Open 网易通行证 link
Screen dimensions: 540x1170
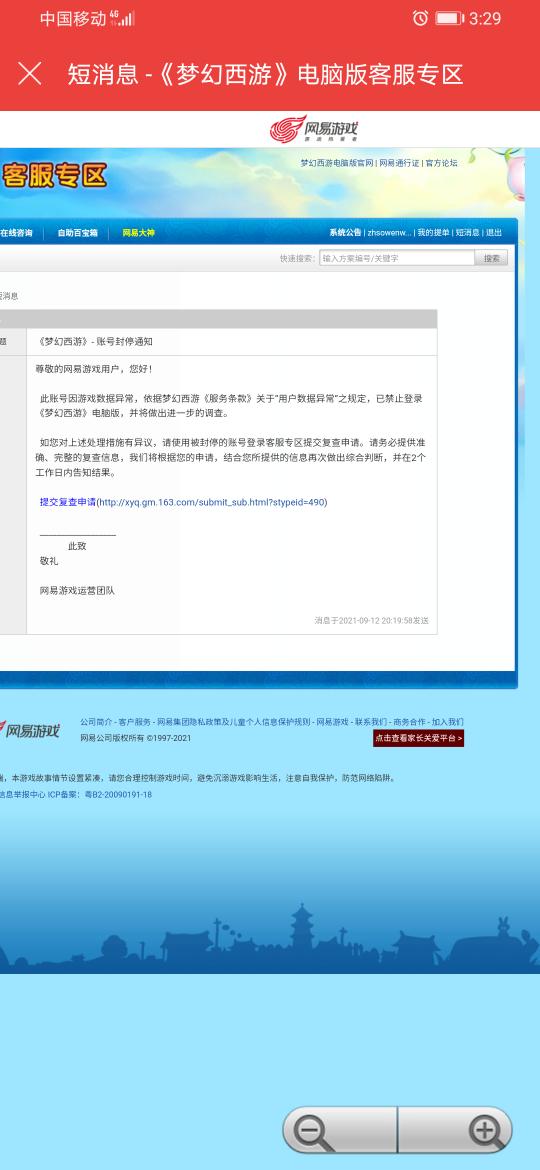pyautogui.click(x=399, y=163)
